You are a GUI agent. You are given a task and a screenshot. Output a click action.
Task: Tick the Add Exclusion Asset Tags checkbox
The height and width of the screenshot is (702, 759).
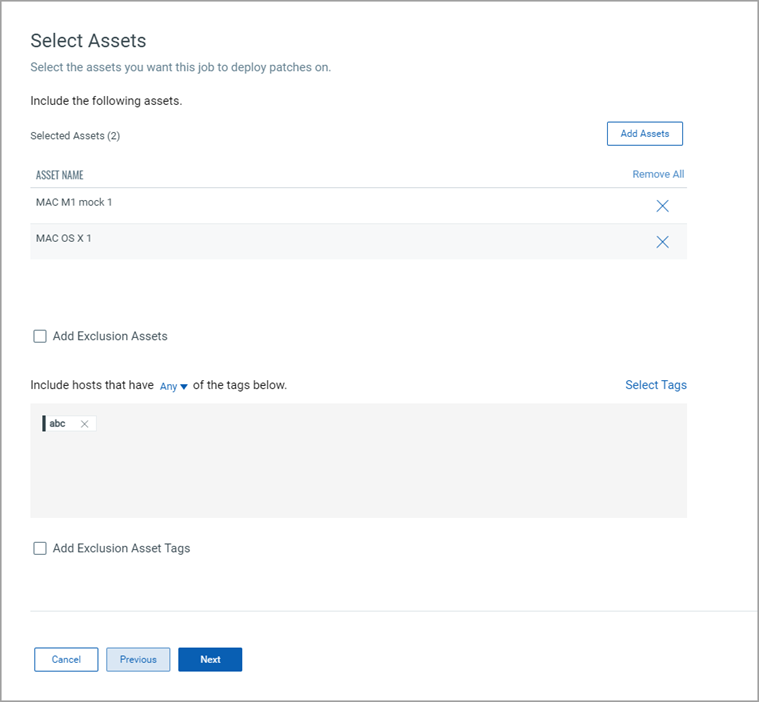40,548
